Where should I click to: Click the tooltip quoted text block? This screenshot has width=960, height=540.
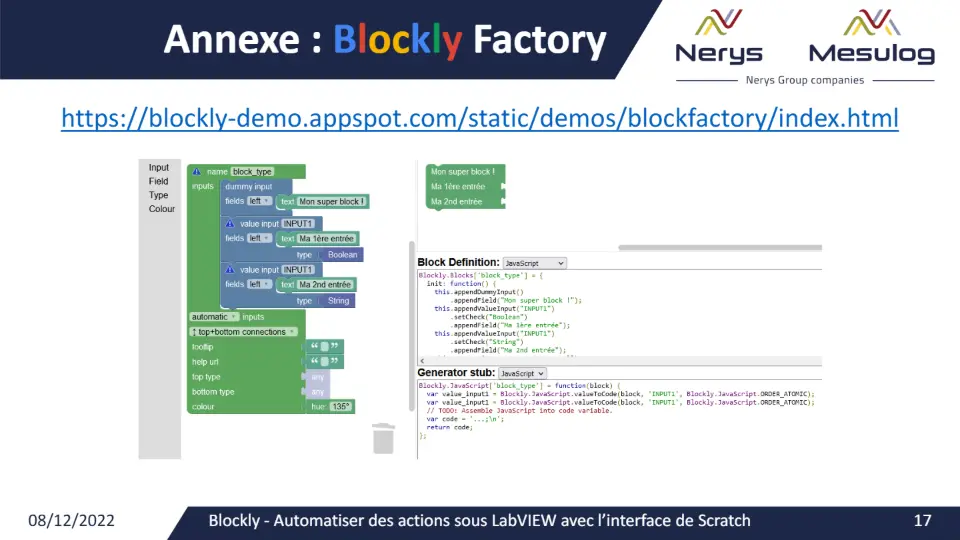[x=324, y=347]
